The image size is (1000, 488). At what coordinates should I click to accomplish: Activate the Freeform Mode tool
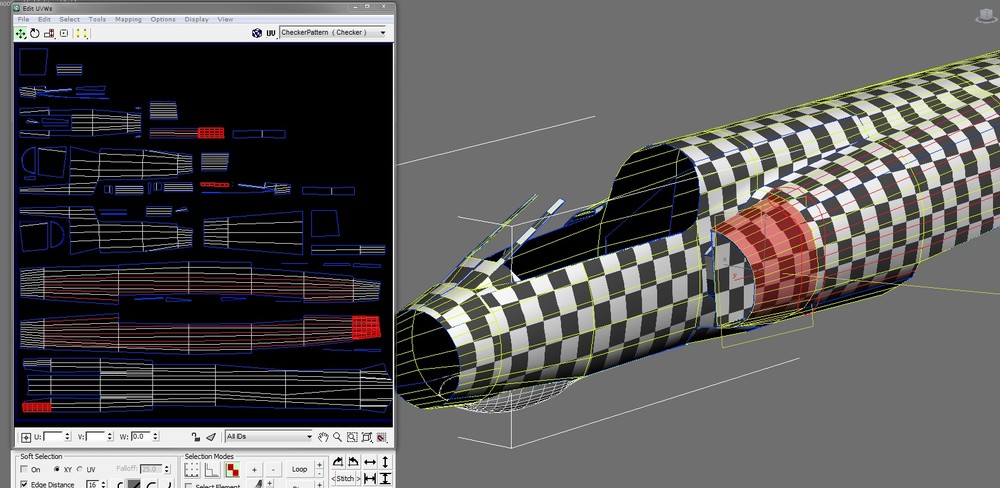64,33
